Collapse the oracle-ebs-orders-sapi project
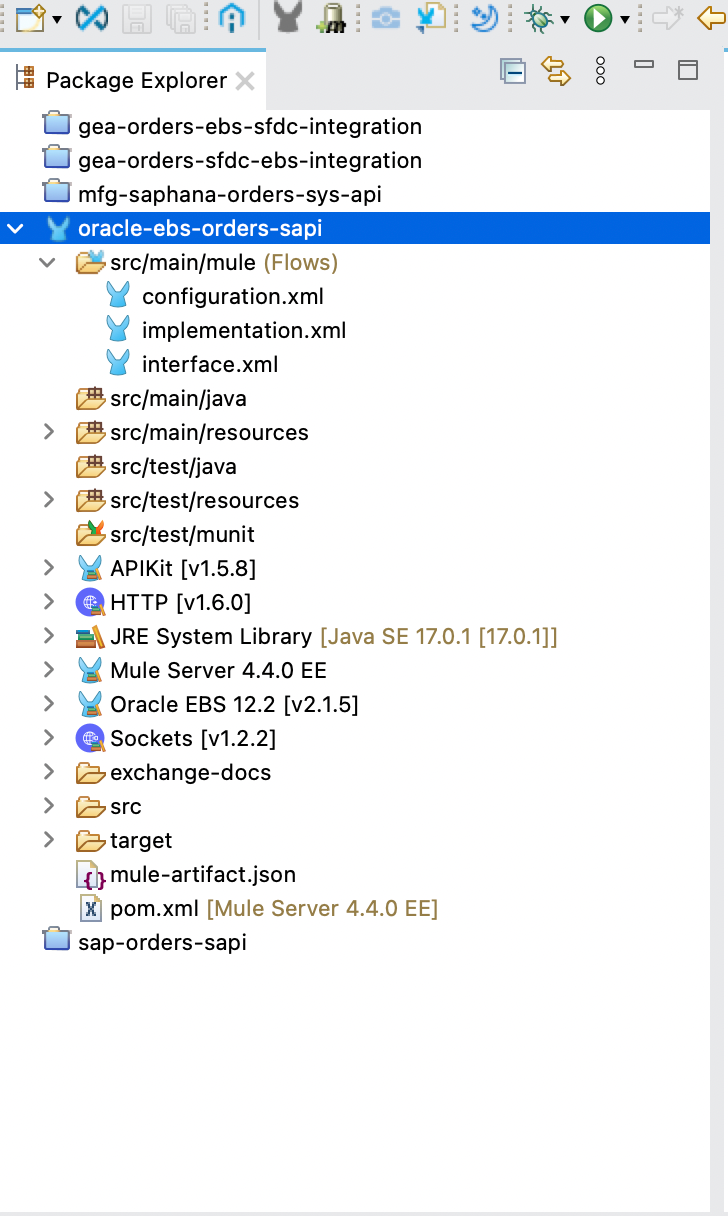 pyautogui.click(x=15, y=229)
